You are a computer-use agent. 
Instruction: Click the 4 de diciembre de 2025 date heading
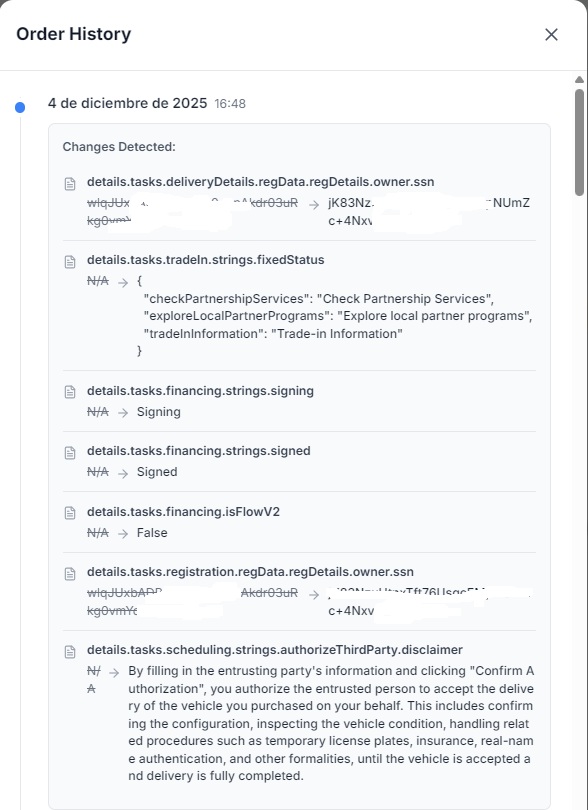tap(127, 103)
